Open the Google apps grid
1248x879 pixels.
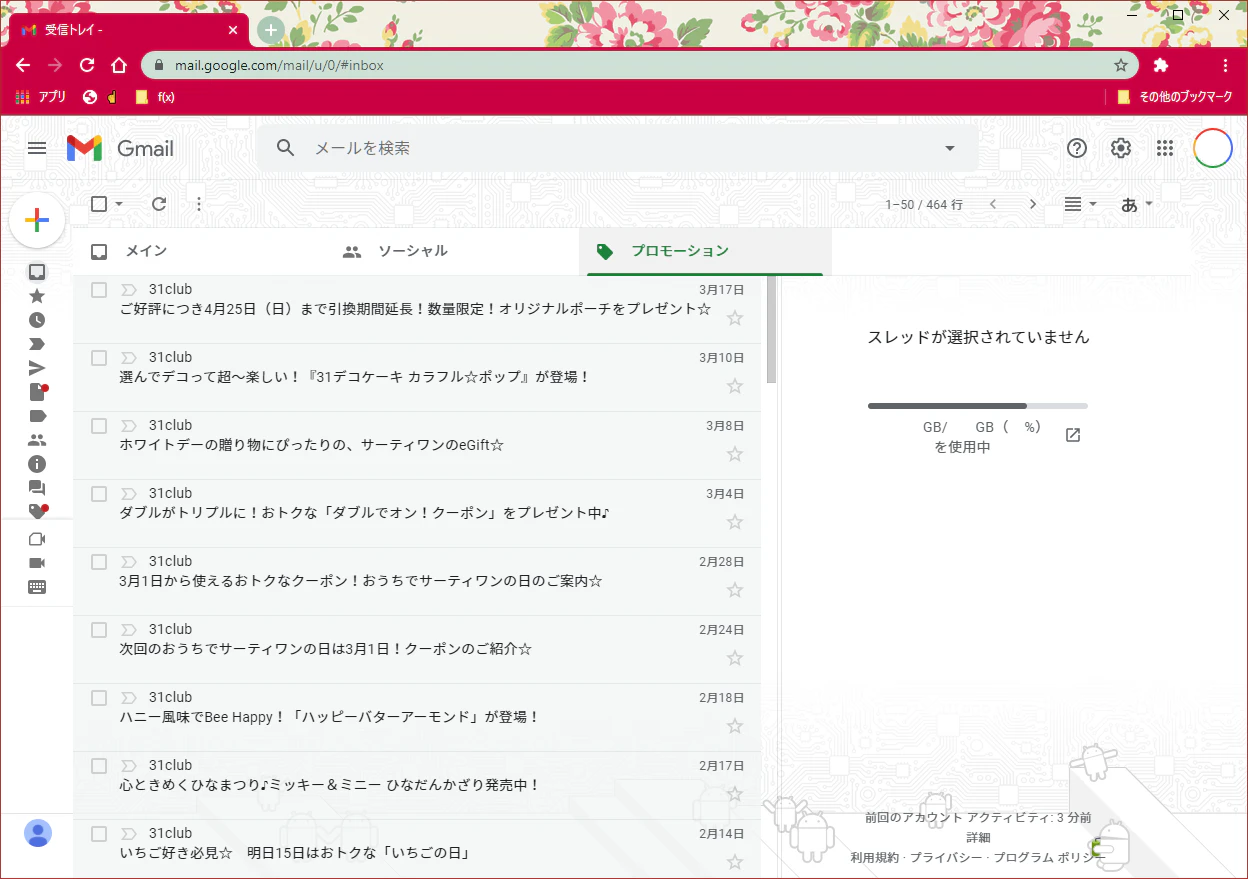[1165, 148]
